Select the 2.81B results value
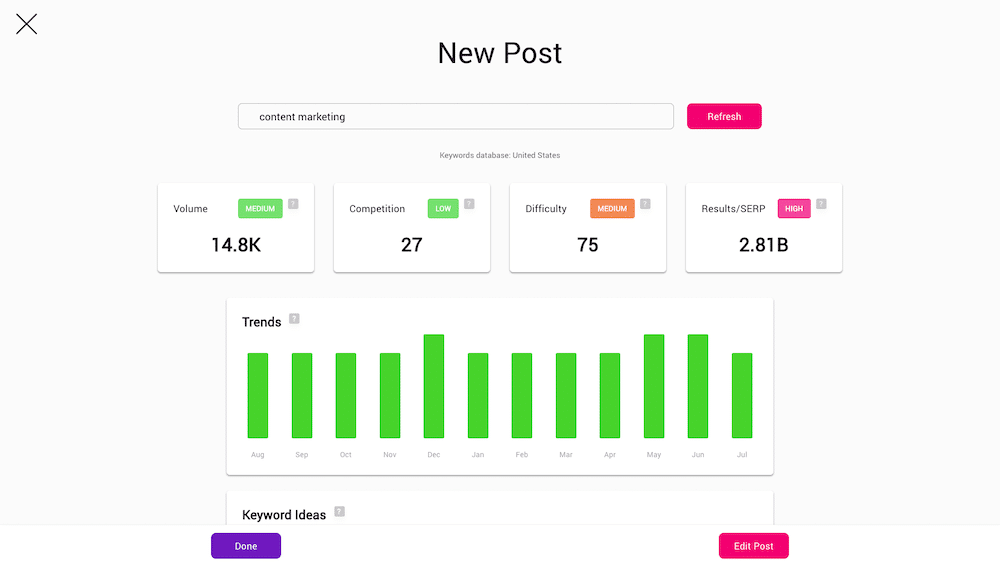This screenshot has width=1000, height=563. pyautogui.click(x=763, y=245)
